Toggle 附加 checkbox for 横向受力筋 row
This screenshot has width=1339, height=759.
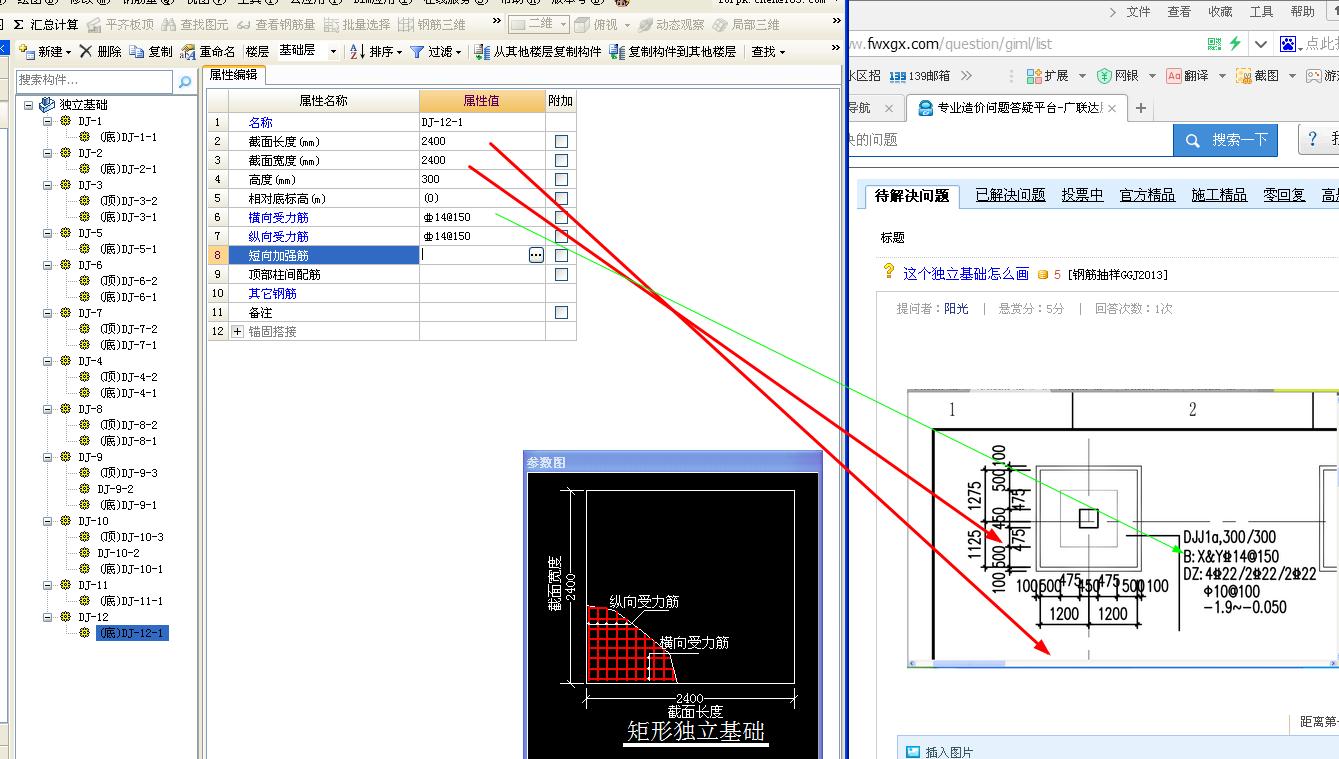coord(561,217)
